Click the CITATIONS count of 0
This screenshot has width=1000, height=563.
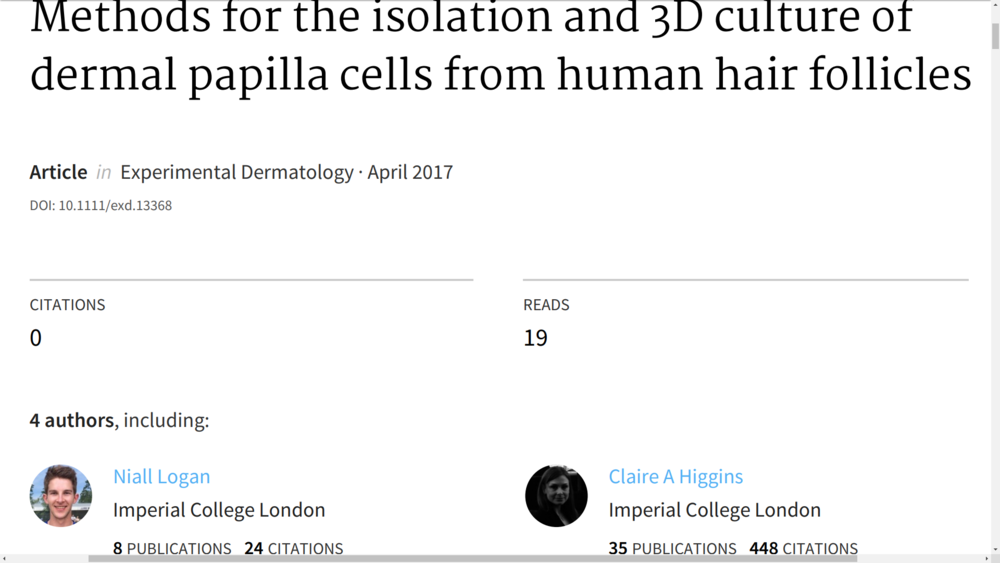[36, 338]
